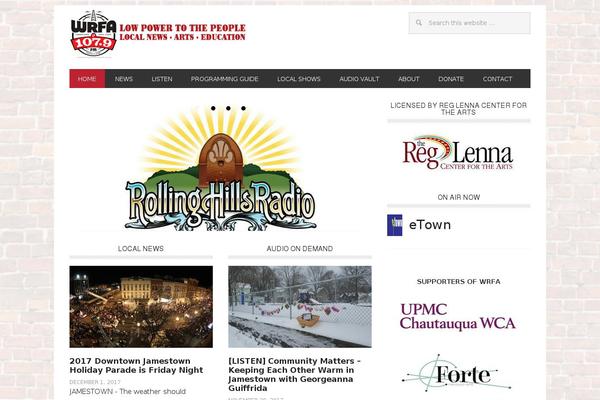Open the Home menu item
This screenshot has height=400, width=600.
pos(87,79)
